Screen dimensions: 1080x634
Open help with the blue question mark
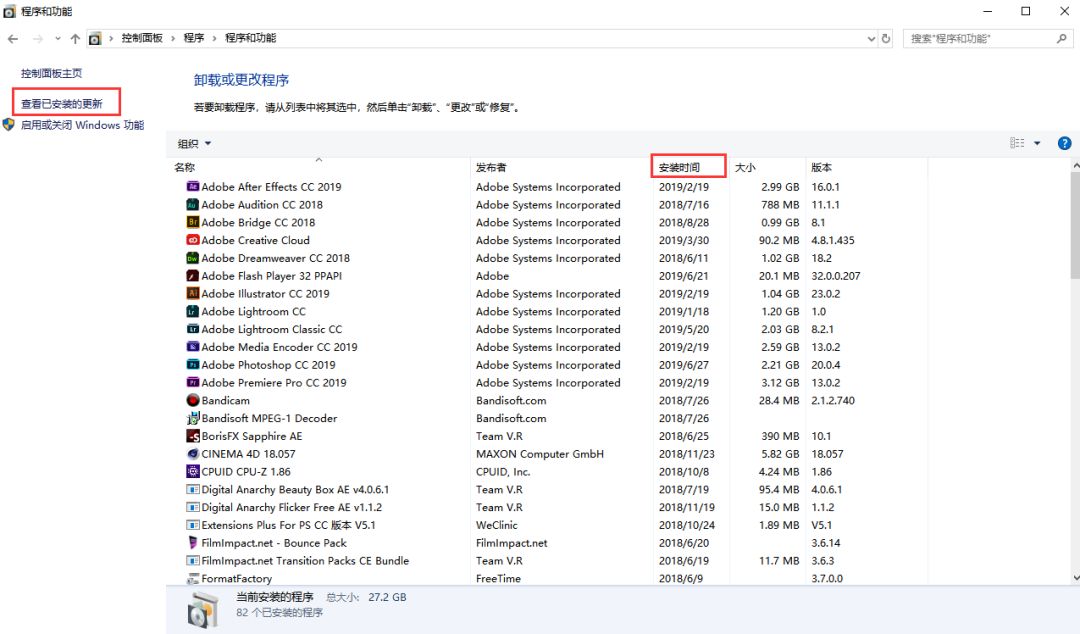(1064, 143)
